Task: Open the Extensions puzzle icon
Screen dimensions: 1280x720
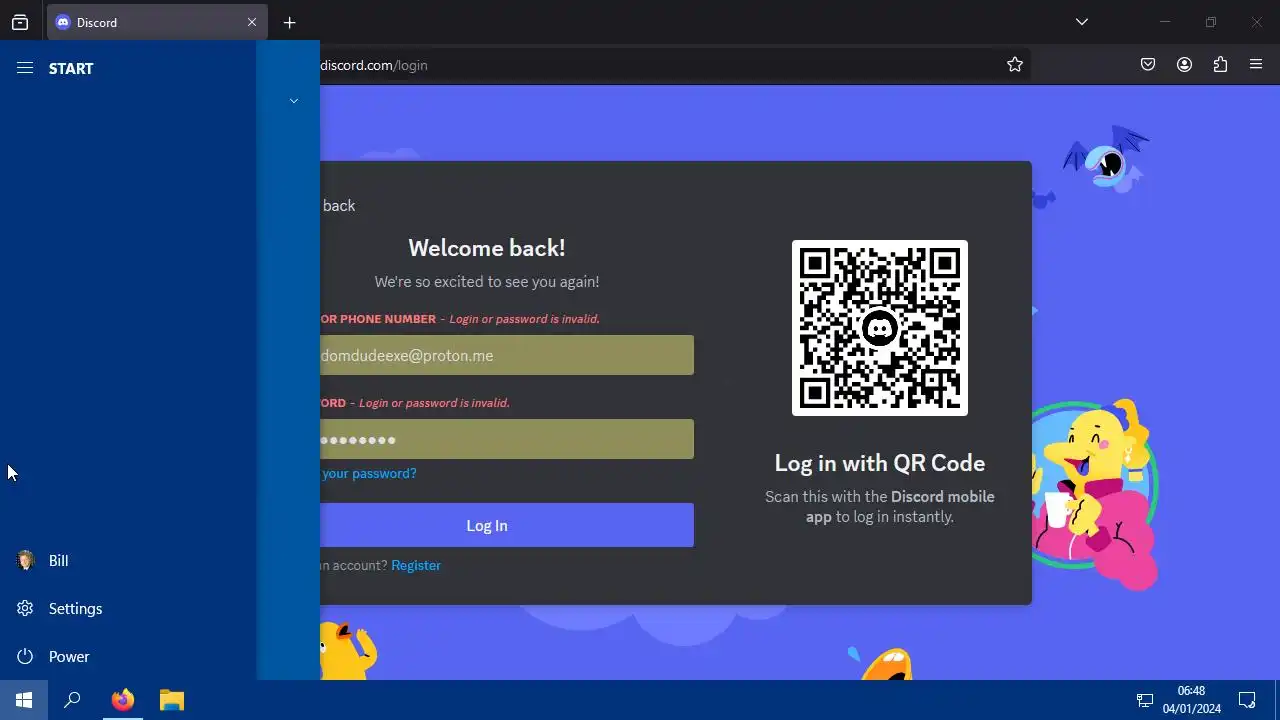Action: point(1220,65)
